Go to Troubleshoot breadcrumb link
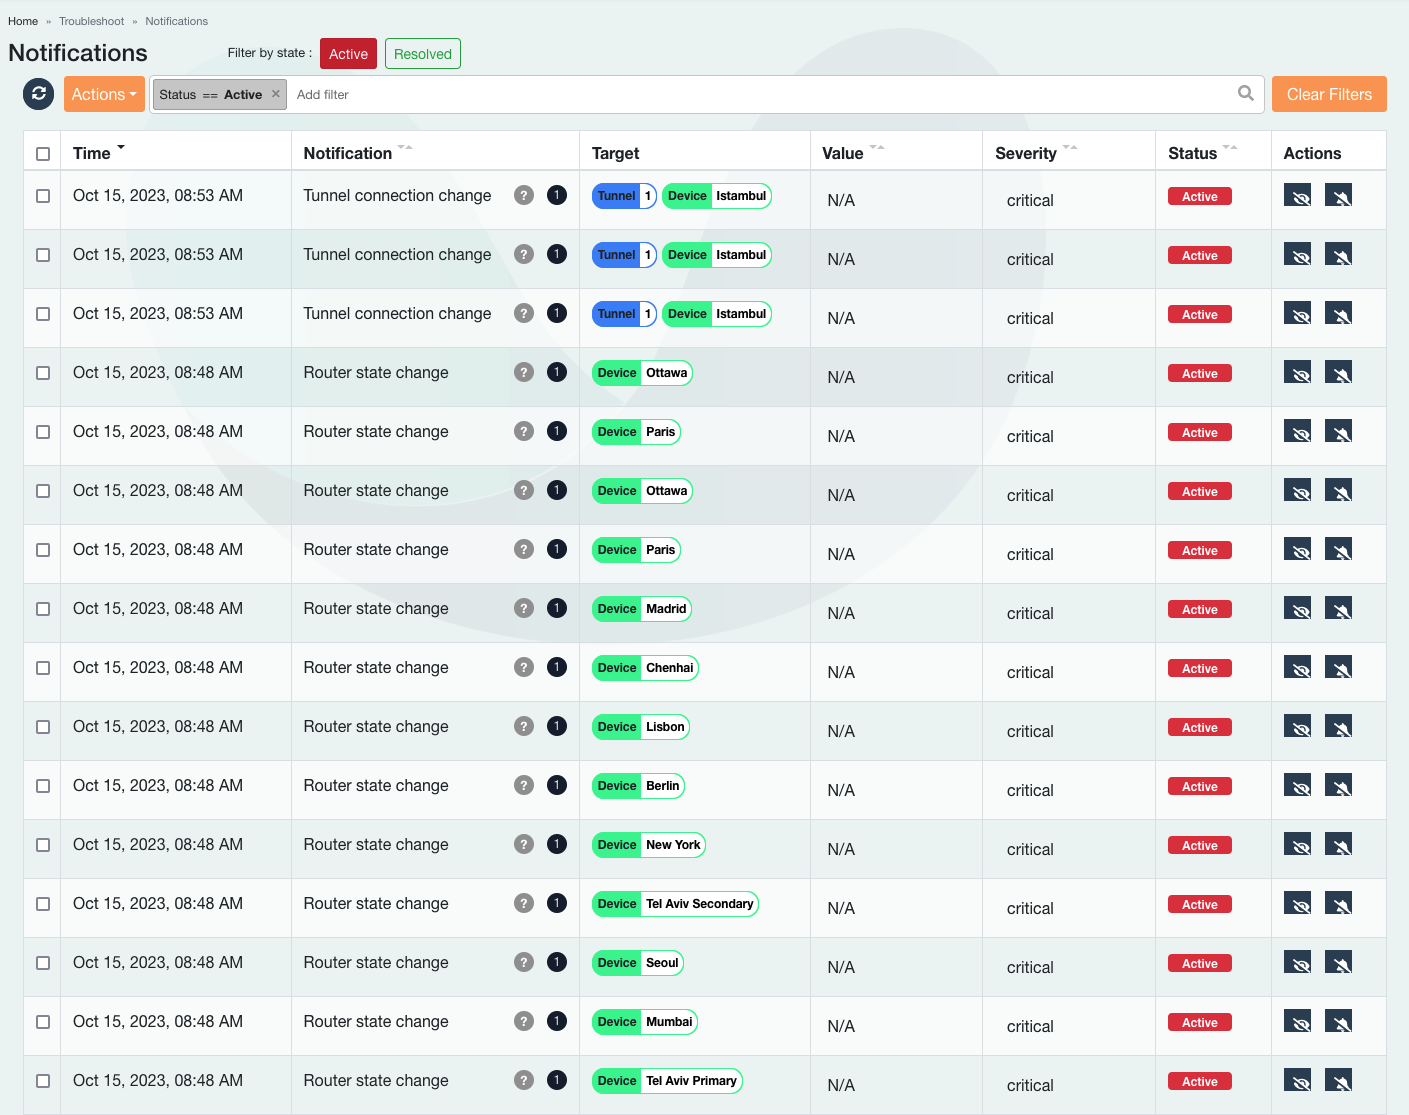This screenshot has height=1115, width=1409. (x=91, y=21)
